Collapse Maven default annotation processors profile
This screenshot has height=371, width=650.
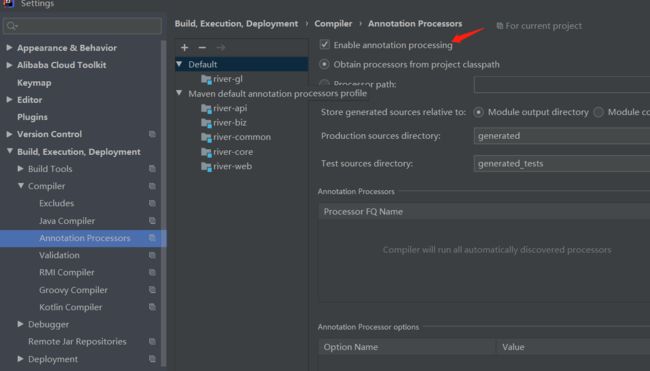tap(179, 93)
